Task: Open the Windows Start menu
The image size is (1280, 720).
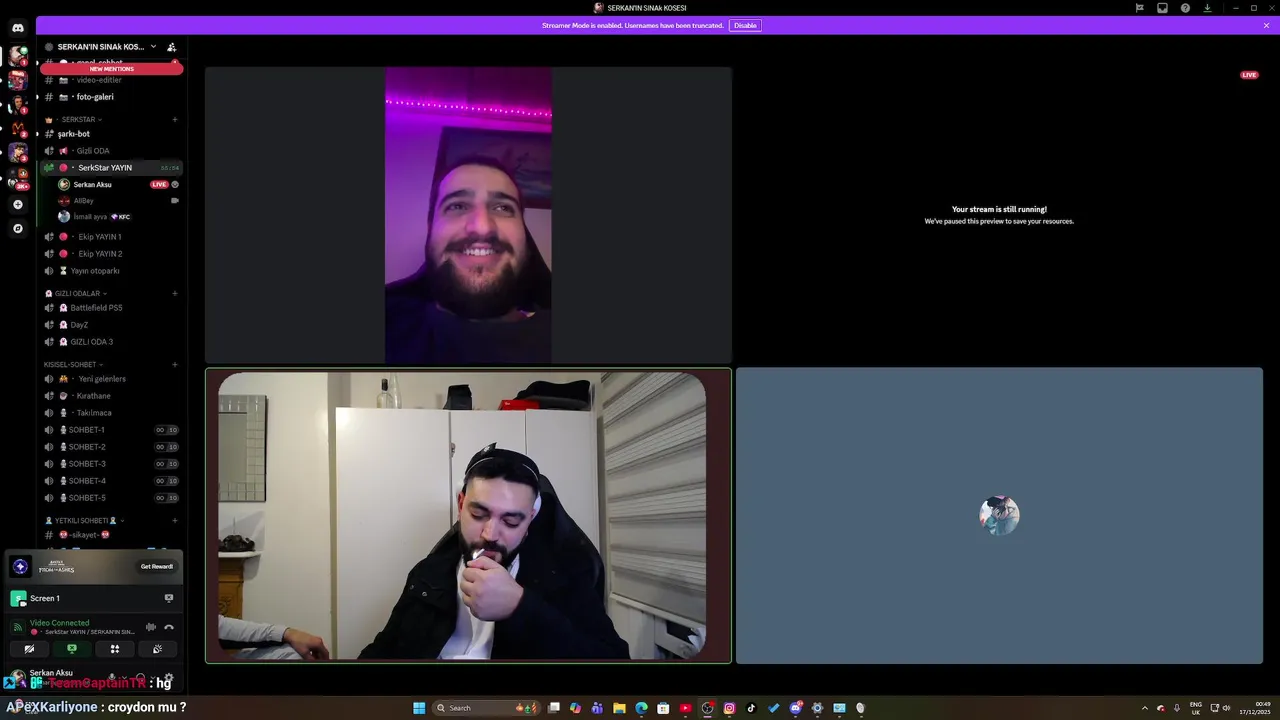Action: (419, 708)
